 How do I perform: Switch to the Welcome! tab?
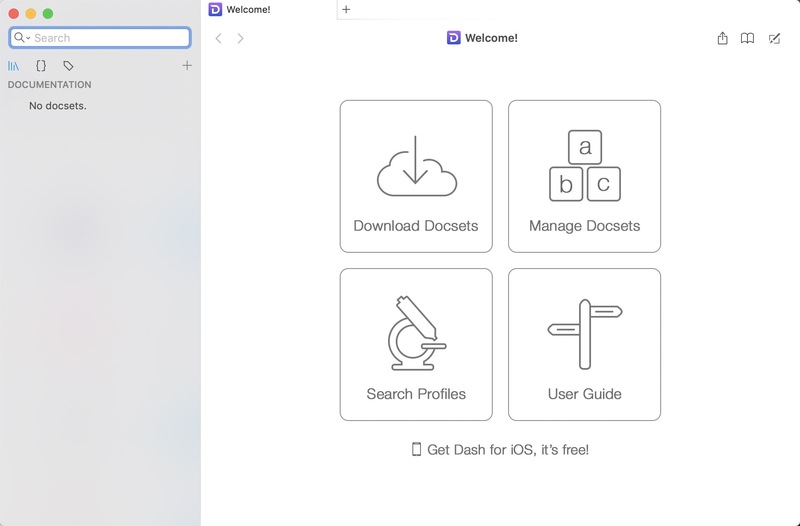(x=270, y=9)
